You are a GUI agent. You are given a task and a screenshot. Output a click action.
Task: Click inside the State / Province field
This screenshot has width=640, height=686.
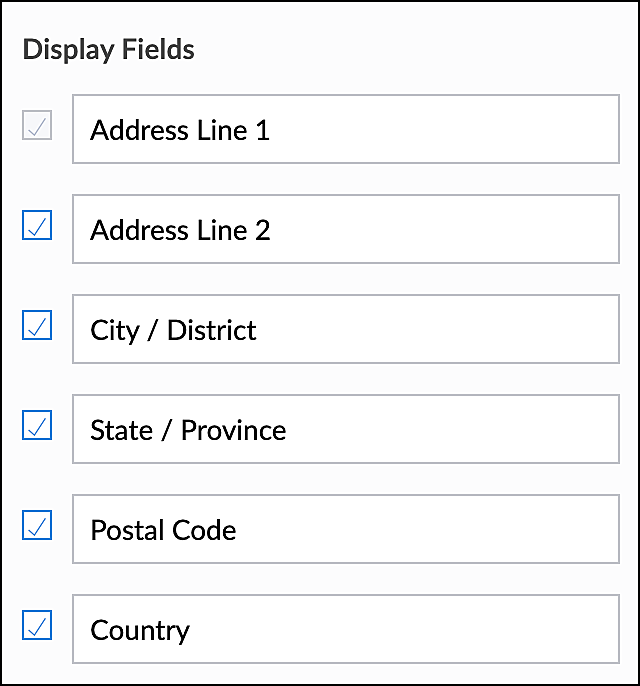point(345,429)
